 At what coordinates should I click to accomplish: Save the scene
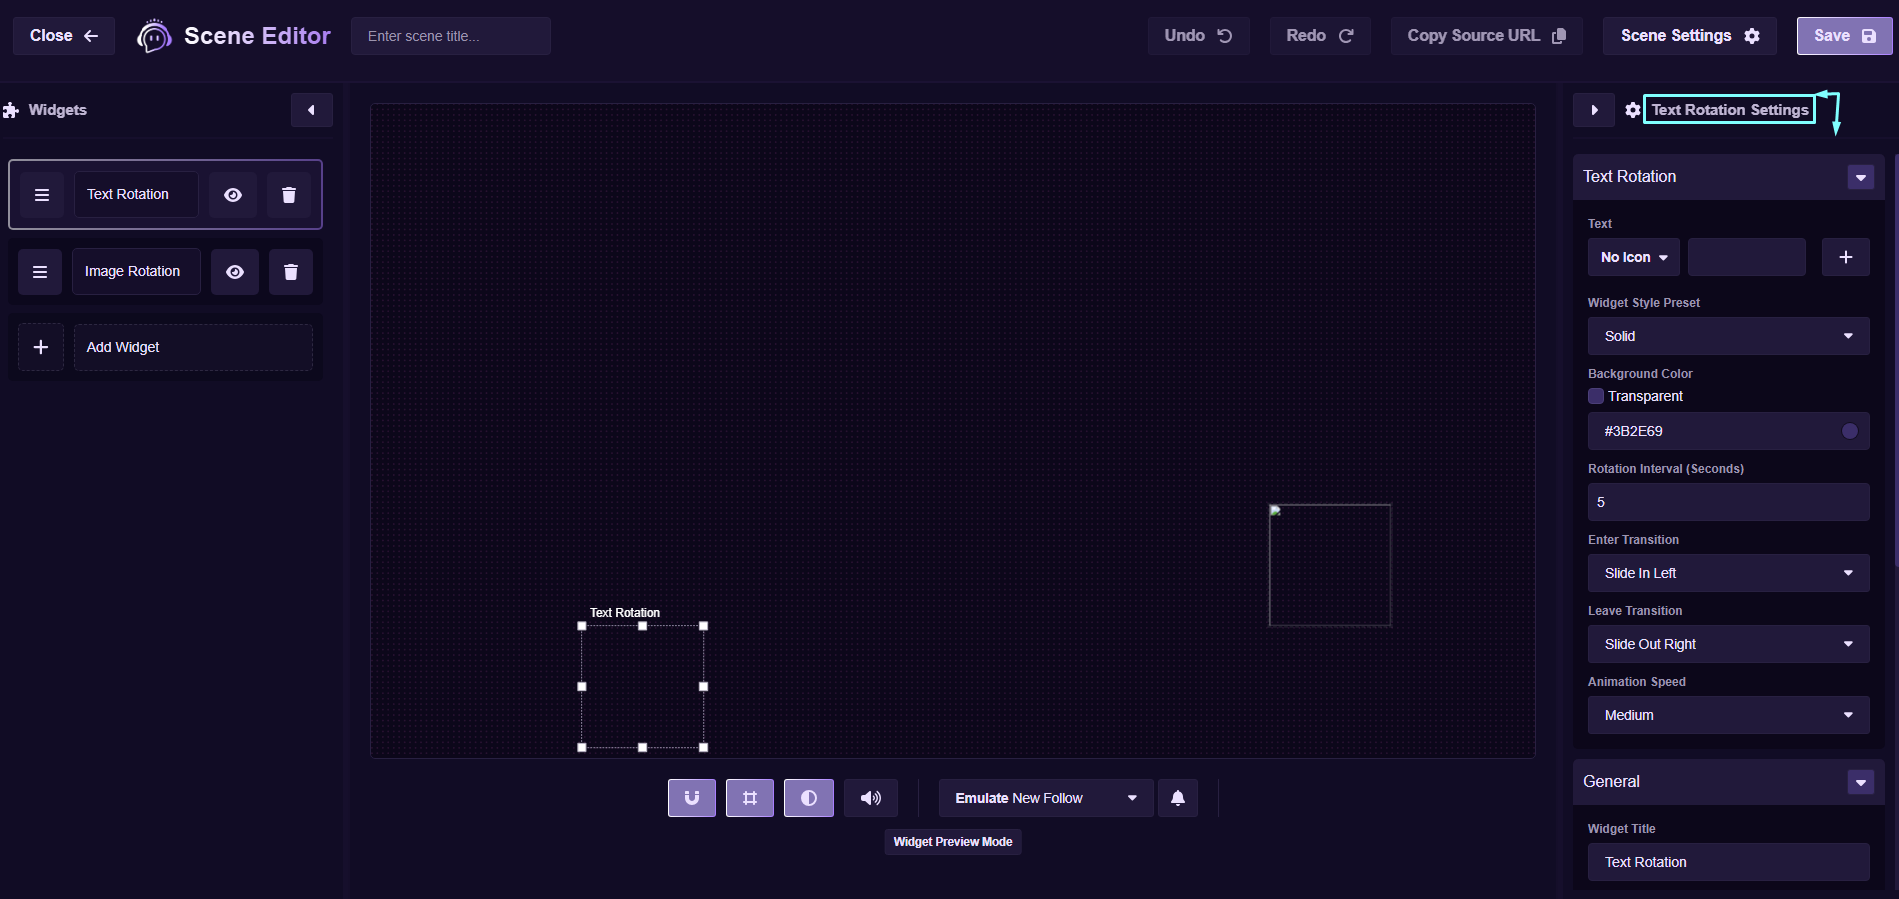(x=1845, y=36)
